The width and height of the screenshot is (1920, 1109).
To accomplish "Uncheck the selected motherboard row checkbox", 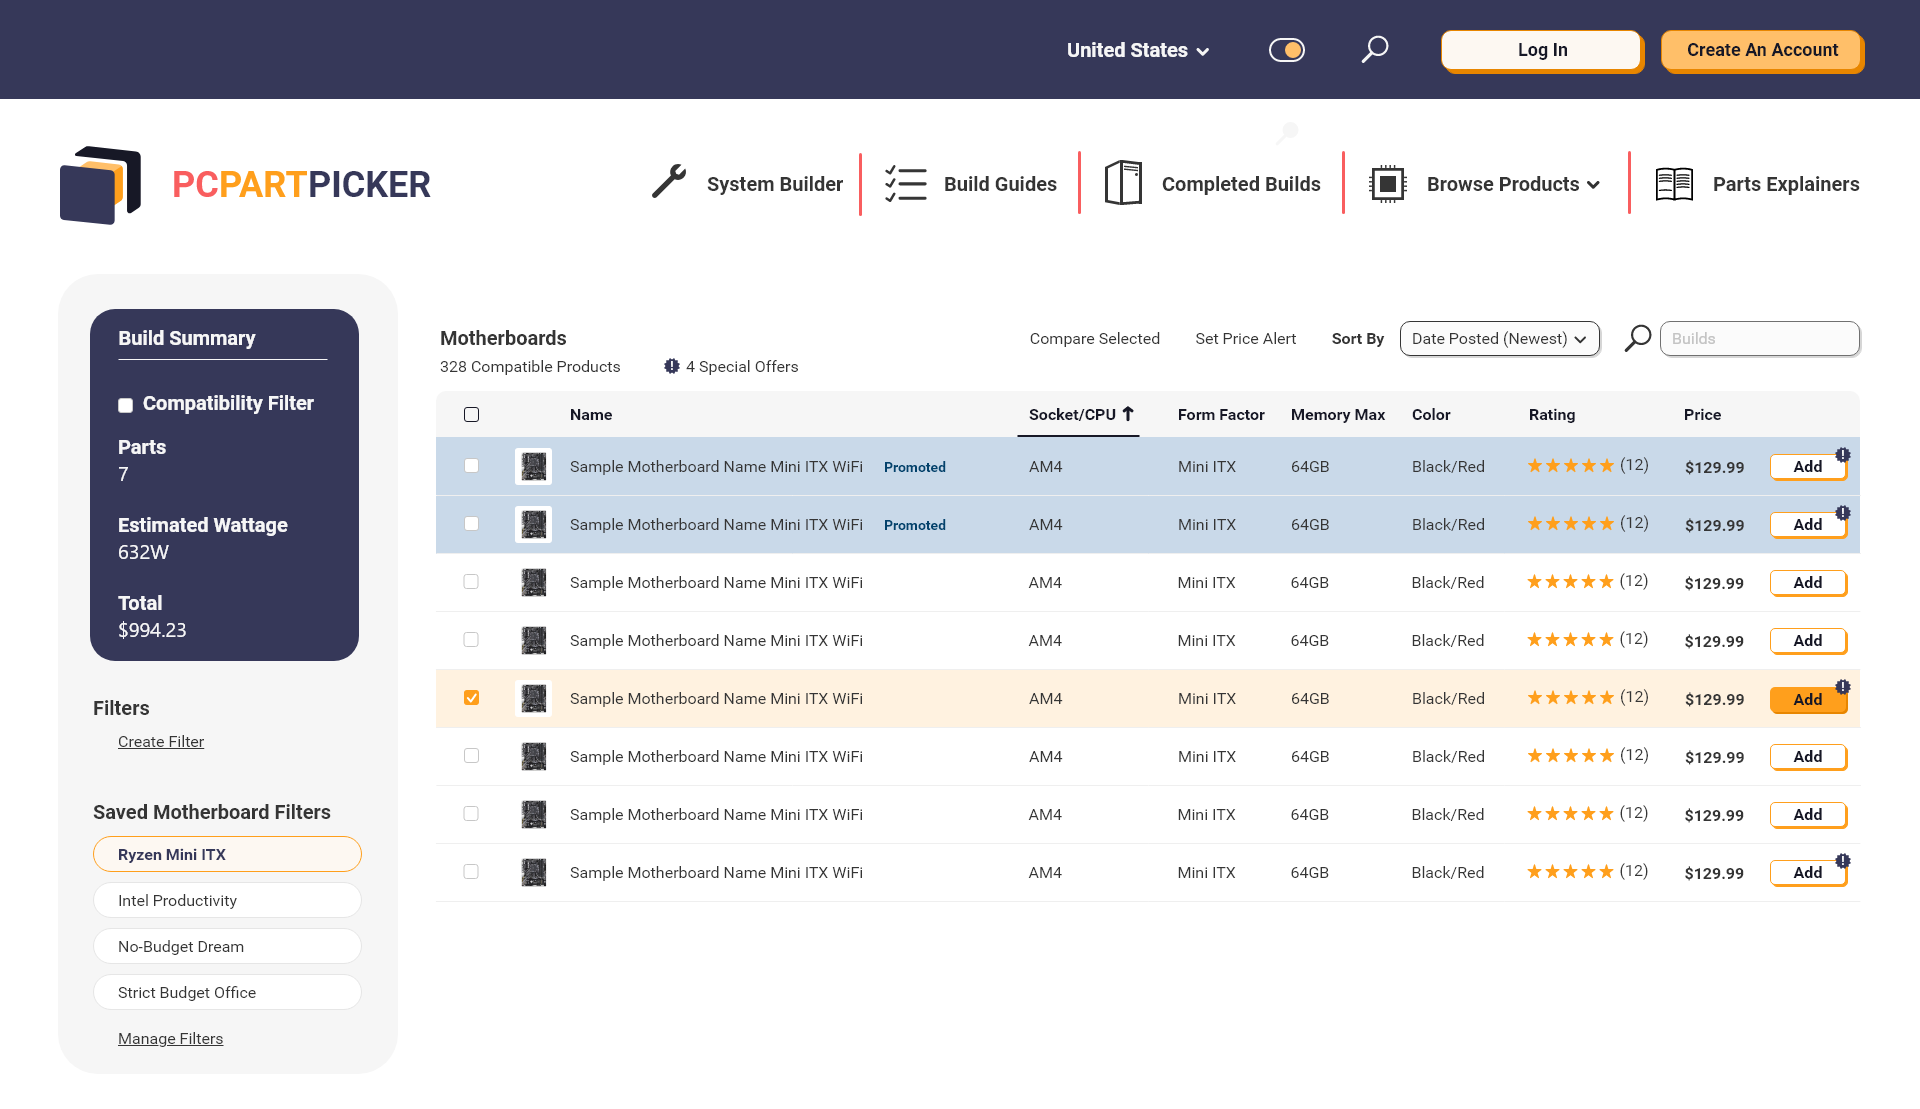I will coord(471,698).
